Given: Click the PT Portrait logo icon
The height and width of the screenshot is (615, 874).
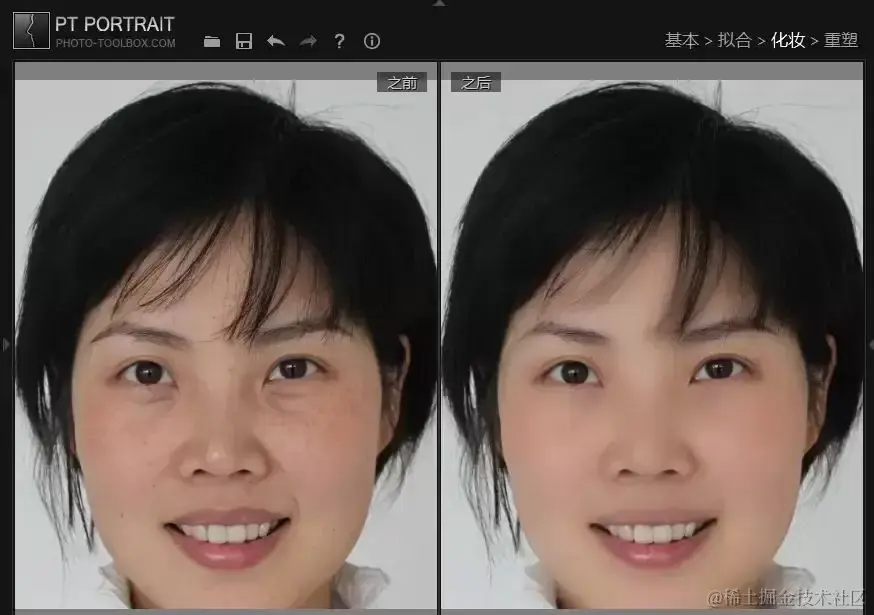Looking at the screenshot, I should [31, 30].
